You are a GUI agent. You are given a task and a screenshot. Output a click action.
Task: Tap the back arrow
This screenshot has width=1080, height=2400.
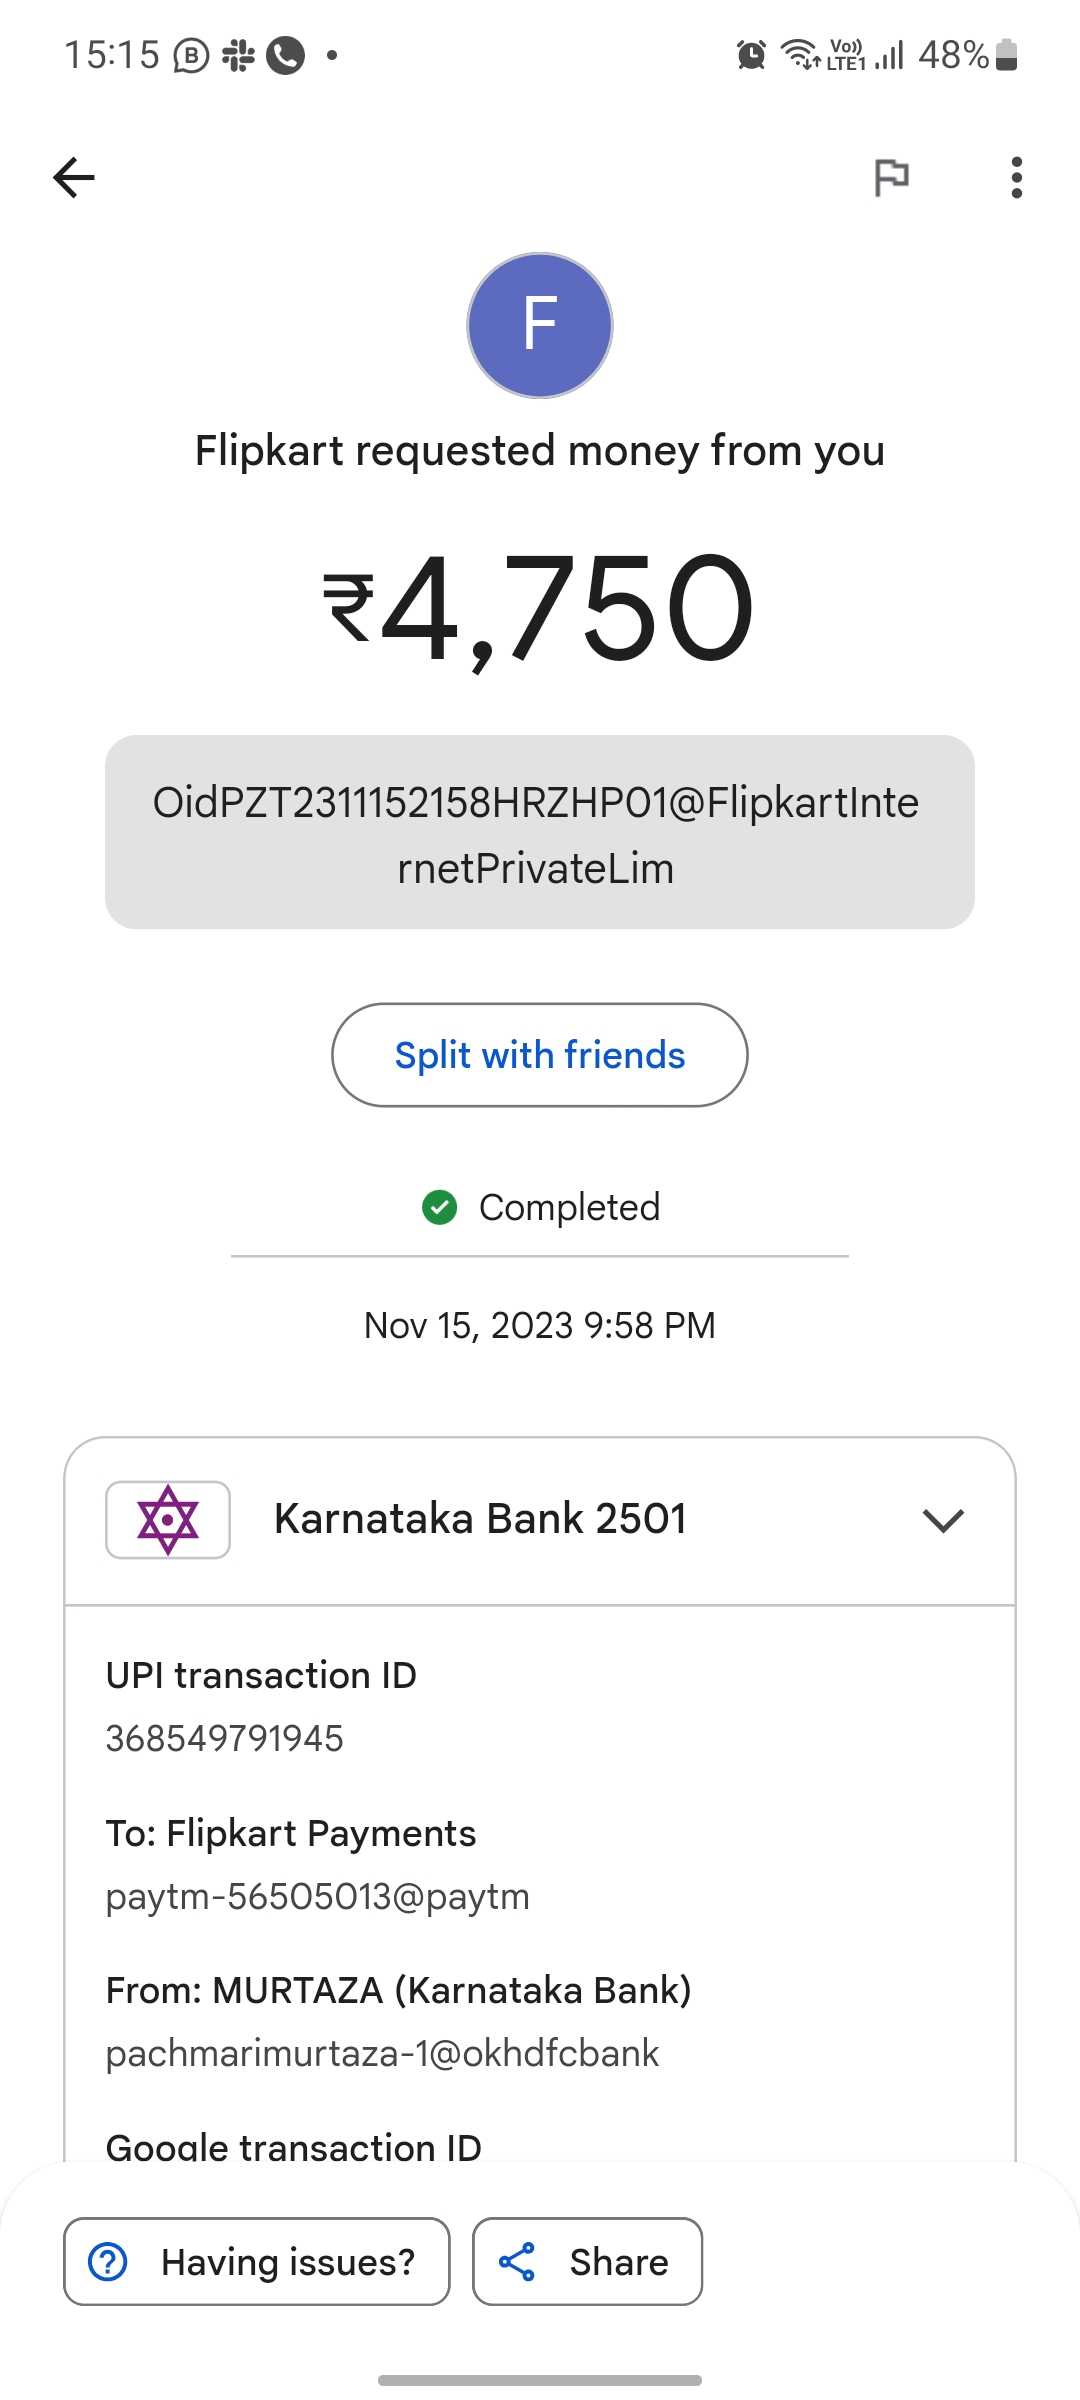click(74, 178)
